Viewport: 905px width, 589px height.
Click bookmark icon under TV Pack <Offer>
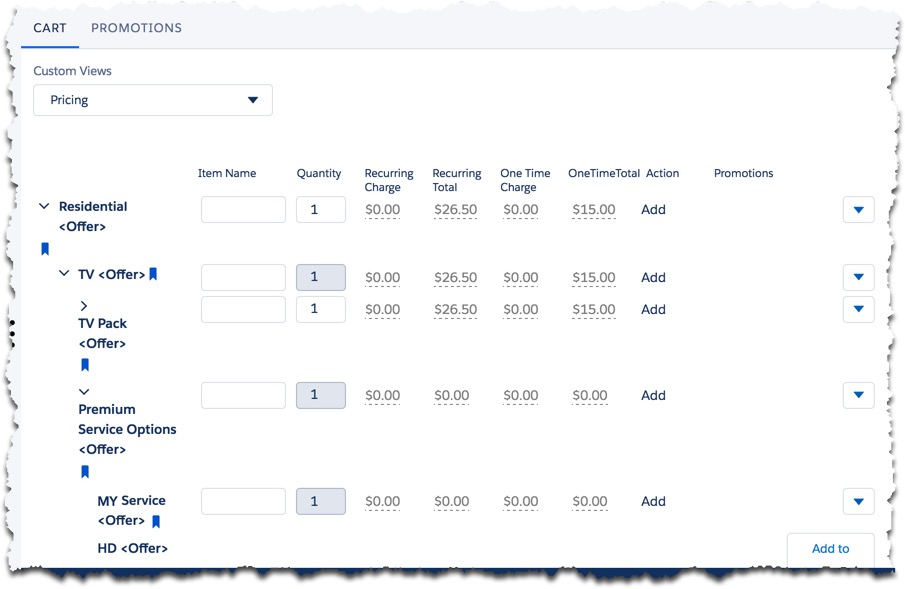click(x=85, y=365)
